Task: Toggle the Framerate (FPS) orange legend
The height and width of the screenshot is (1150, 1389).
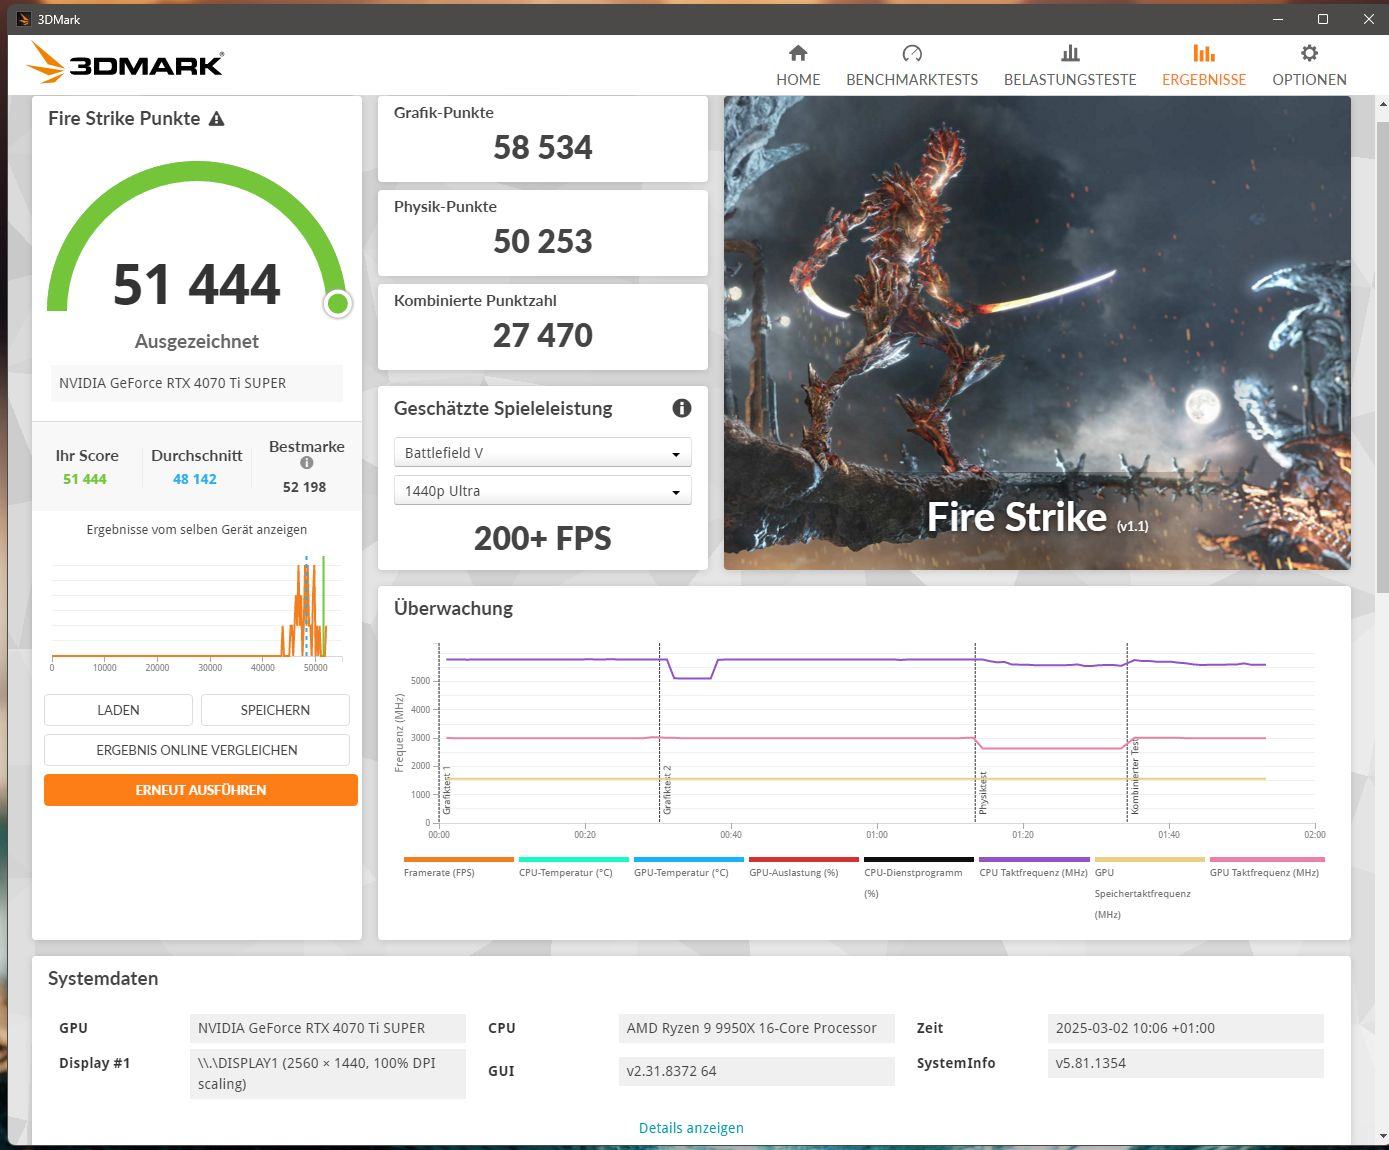Action: [459, 866]
